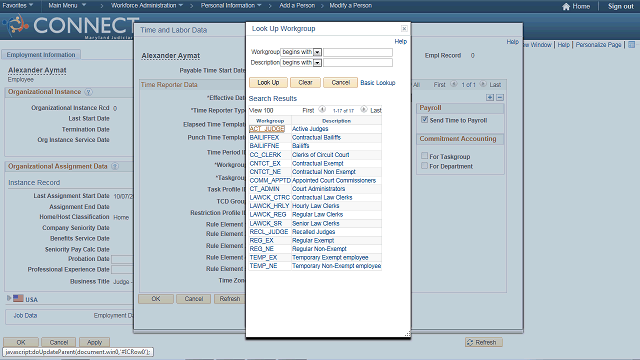640x360 pixels.
Task: Click the Clear button in lookup dialog
Action: (305, 82)
